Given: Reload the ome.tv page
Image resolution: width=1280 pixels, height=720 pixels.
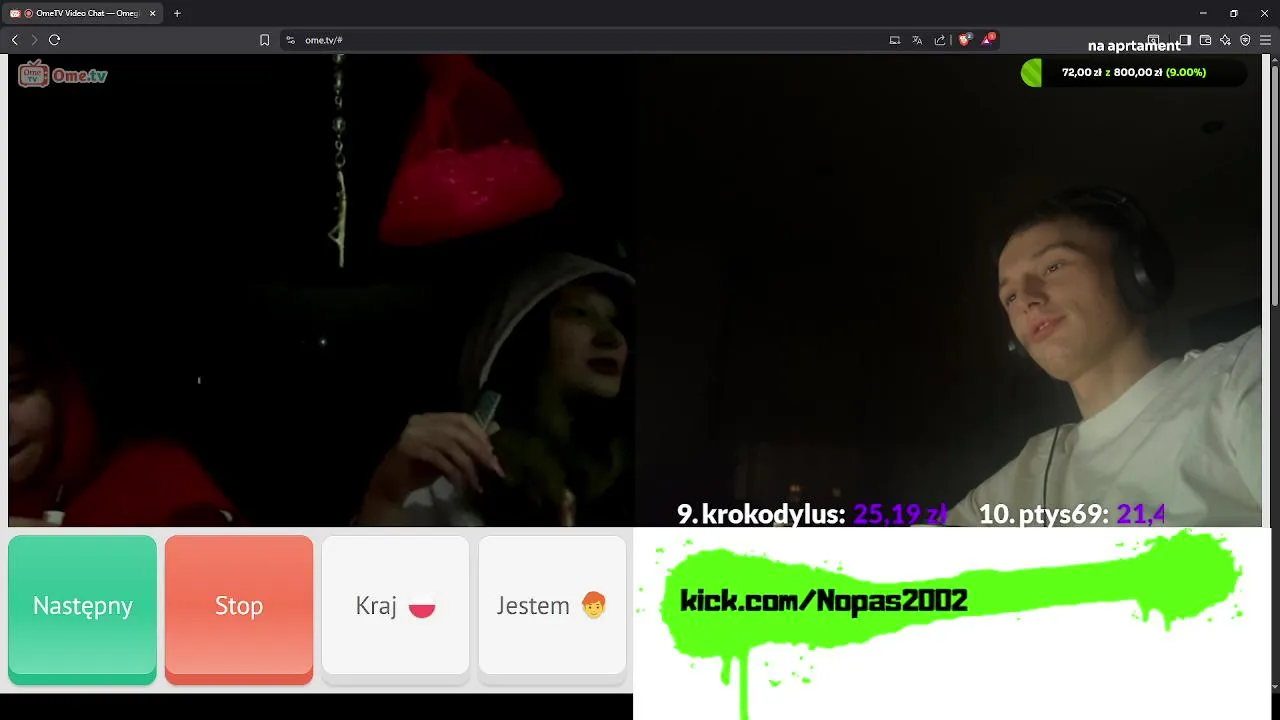Looking at the screenshot, I should click(54, 40).
